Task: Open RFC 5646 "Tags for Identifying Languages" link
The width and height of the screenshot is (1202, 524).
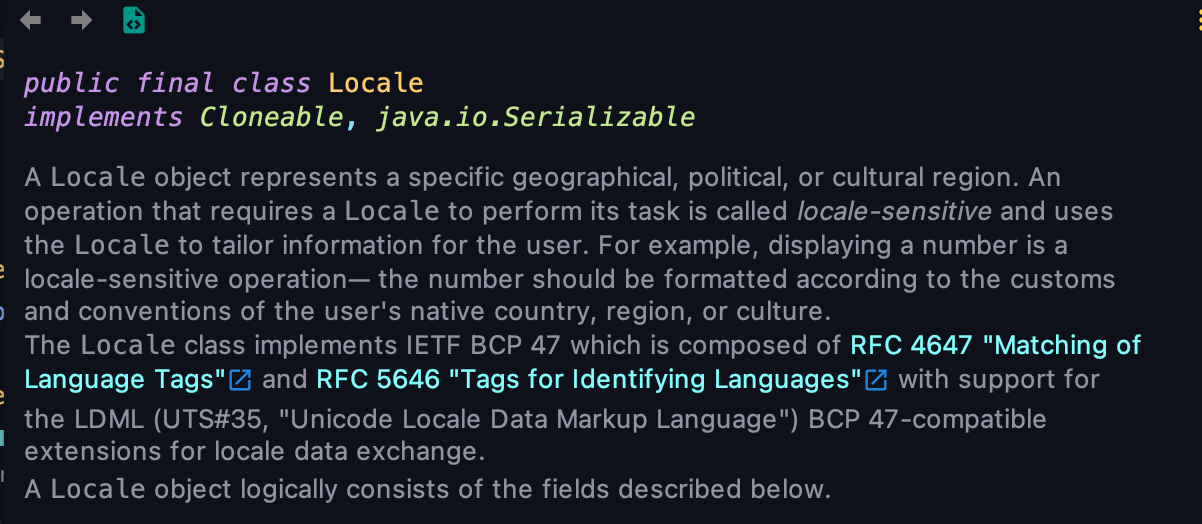Action: [589, 380]
